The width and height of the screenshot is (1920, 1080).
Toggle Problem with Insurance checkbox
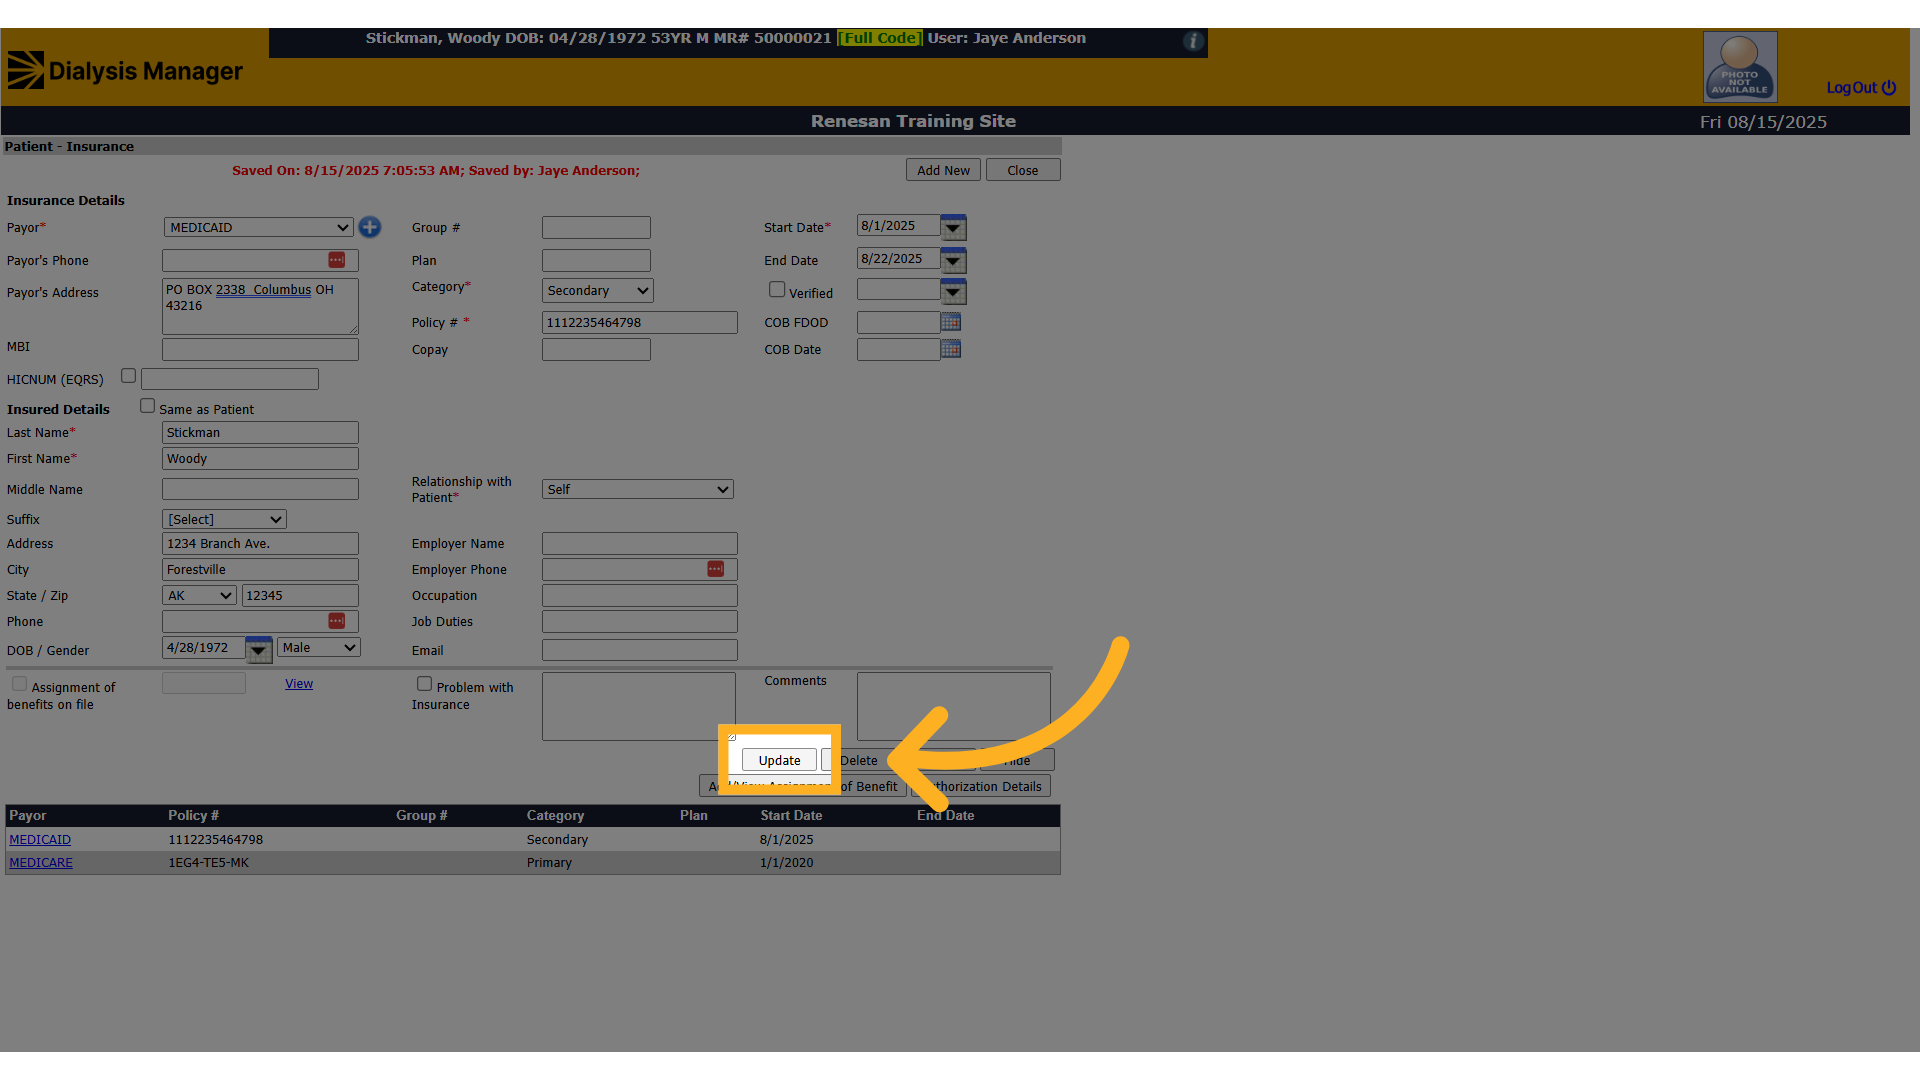point(424,684)
